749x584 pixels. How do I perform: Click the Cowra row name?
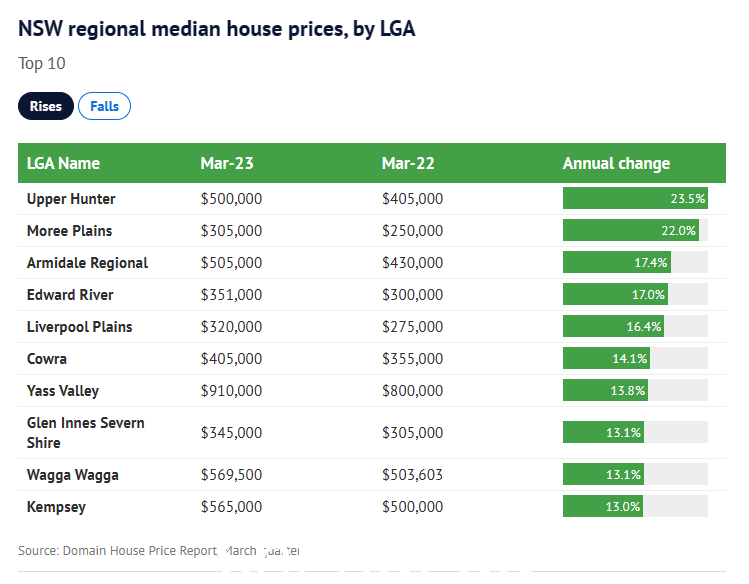tap(47, 359)
